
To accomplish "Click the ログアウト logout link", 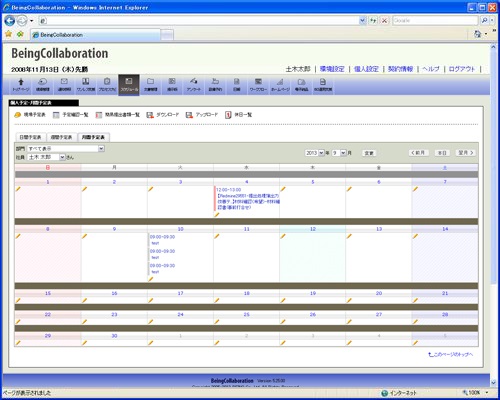I will [x=462, y=69].
